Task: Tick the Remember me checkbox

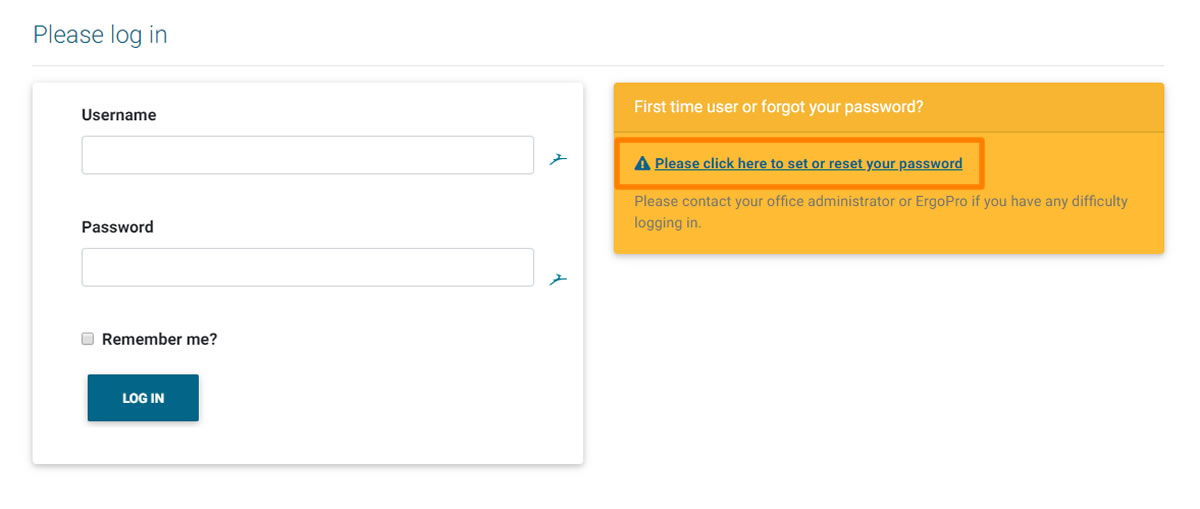Action: pyautogui.click(x=88, y=339)
